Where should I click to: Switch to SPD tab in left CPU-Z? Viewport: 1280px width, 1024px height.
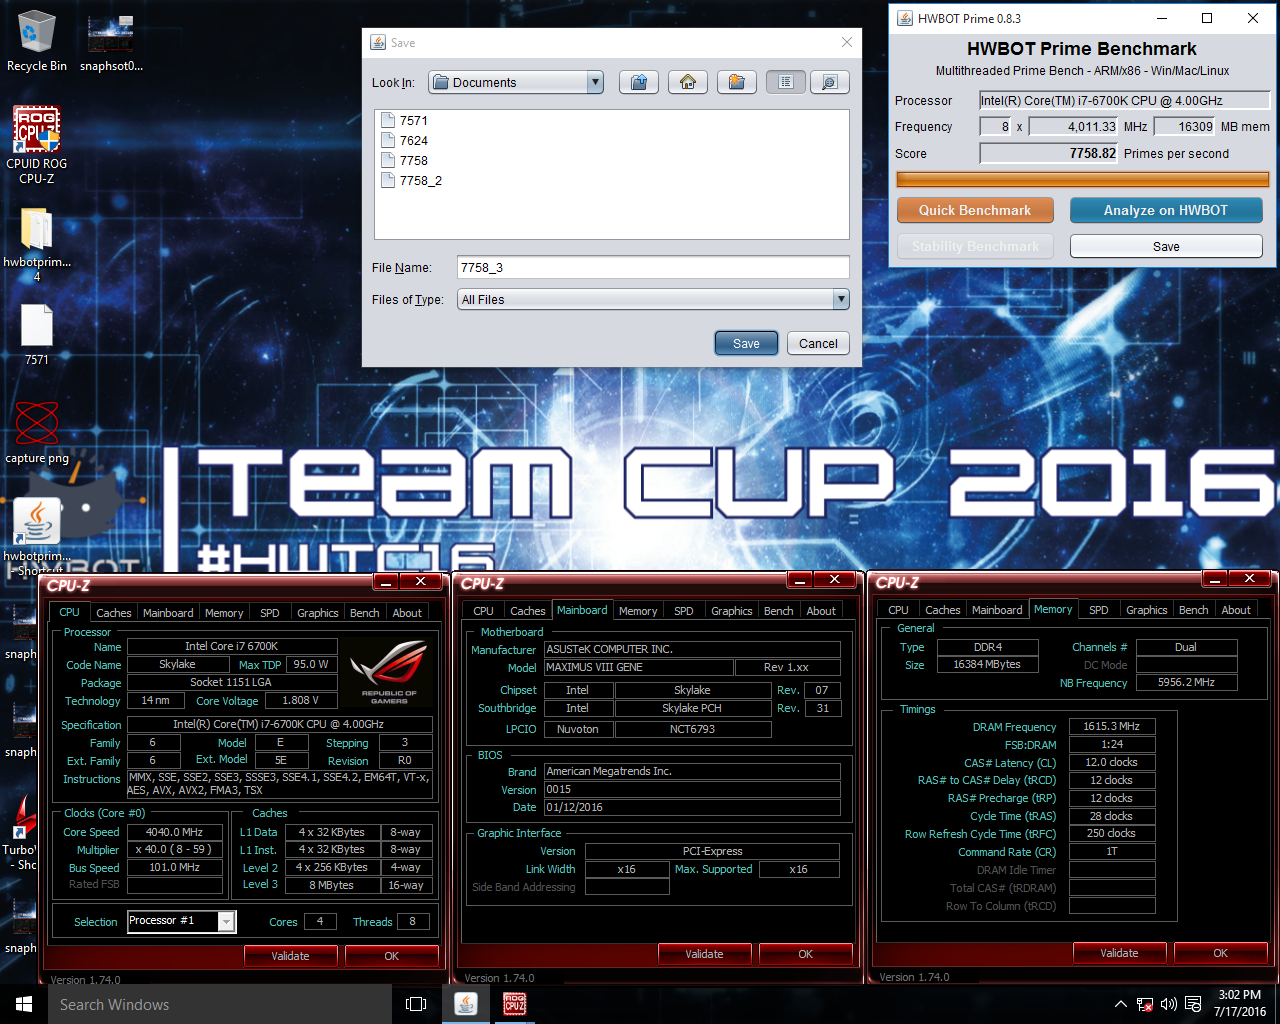point(270,613)
